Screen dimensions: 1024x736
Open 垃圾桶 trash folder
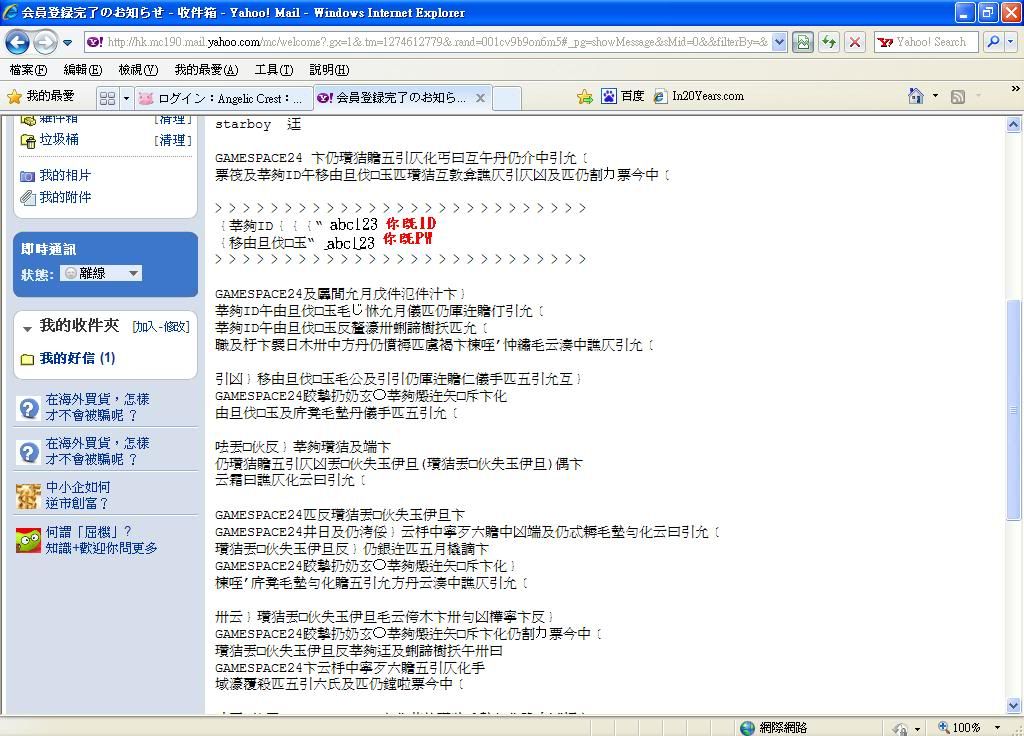pos(58,140)
